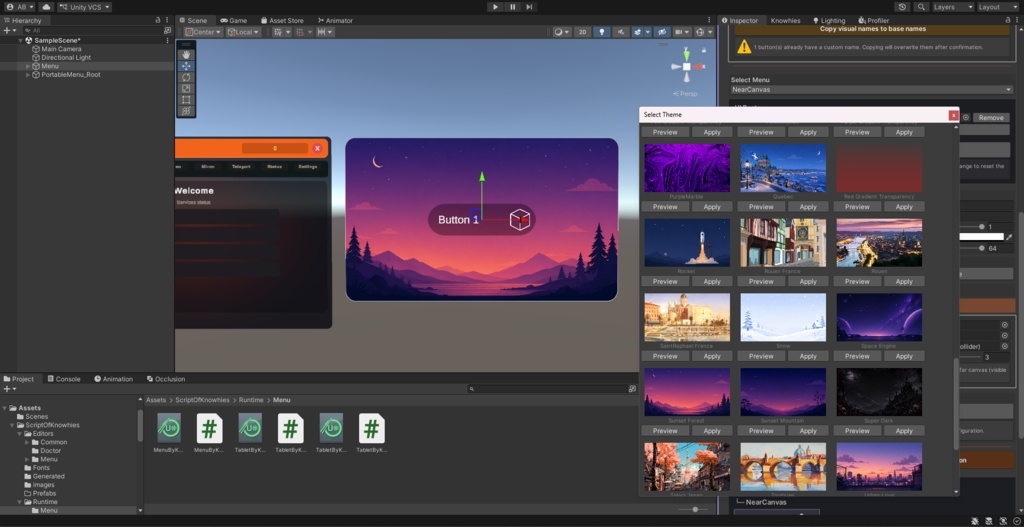This screenshot has width=1024, height=527.
Task: Preview the Snow theme
Action: coord(761,357)
